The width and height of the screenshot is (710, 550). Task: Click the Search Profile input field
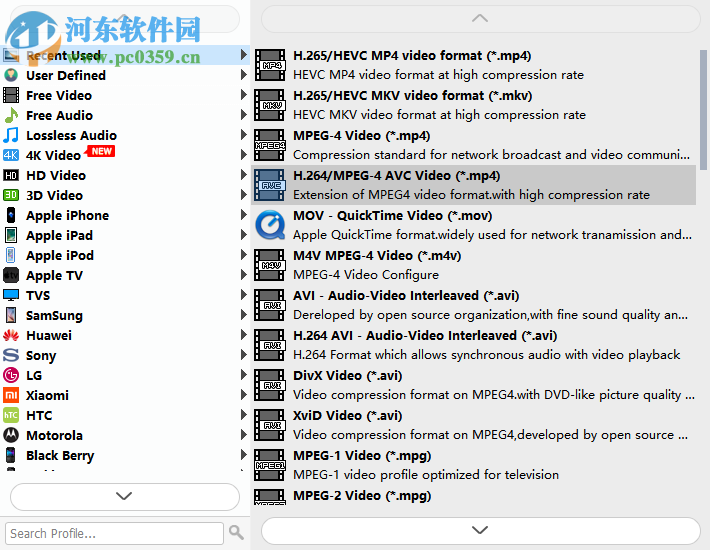[x=114, y=533]
